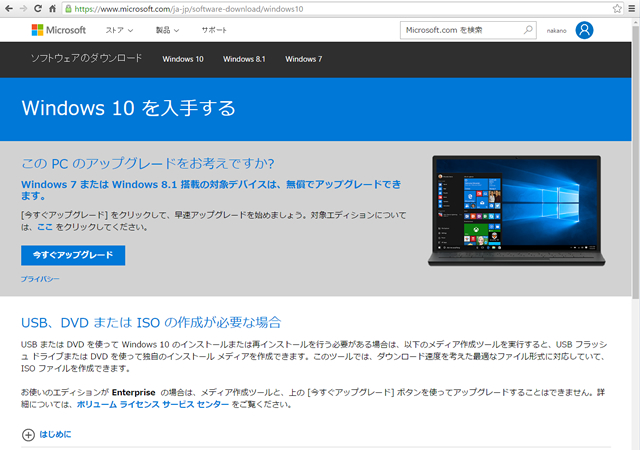Open the nakano account avatar
The height and width of the screenshot is (450, 640).
[x=584, y=30]
